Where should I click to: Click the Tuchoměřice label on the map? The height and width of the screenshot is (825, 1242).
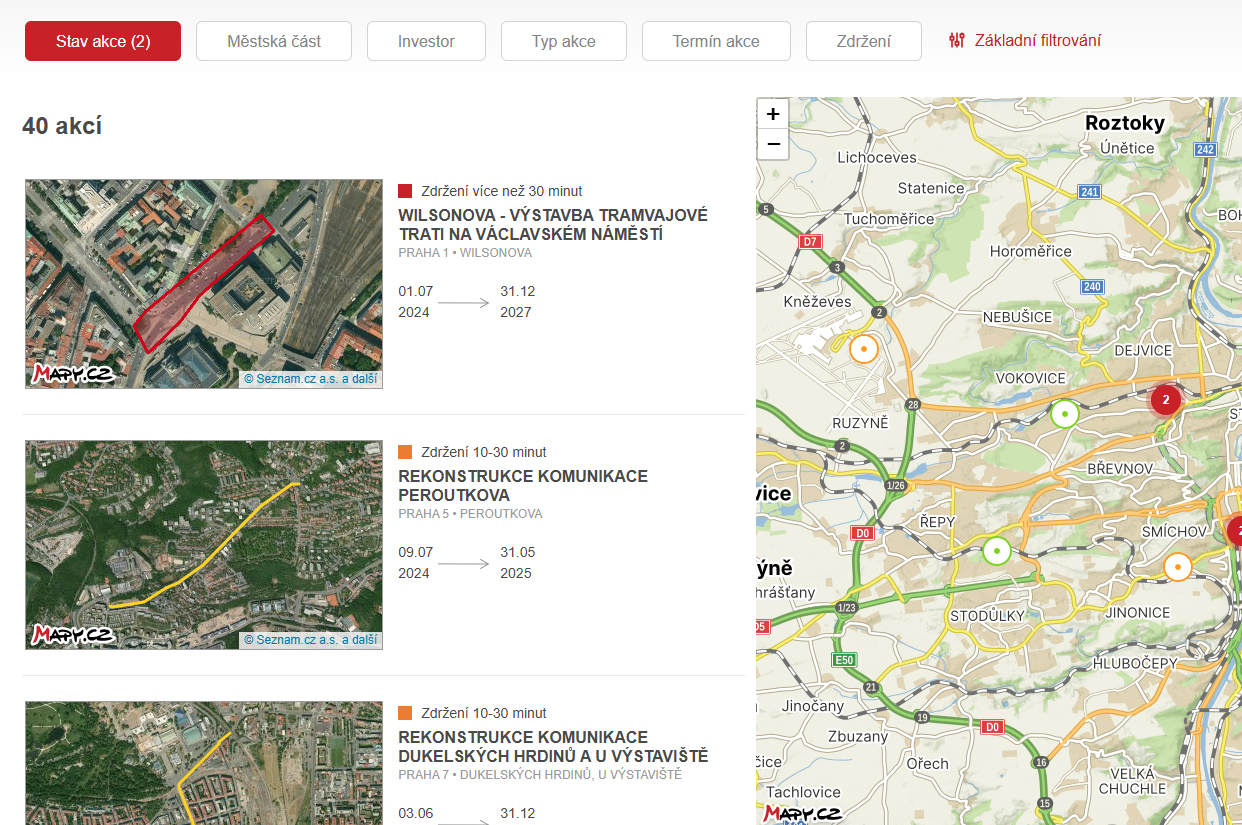(x=889, y=219)
